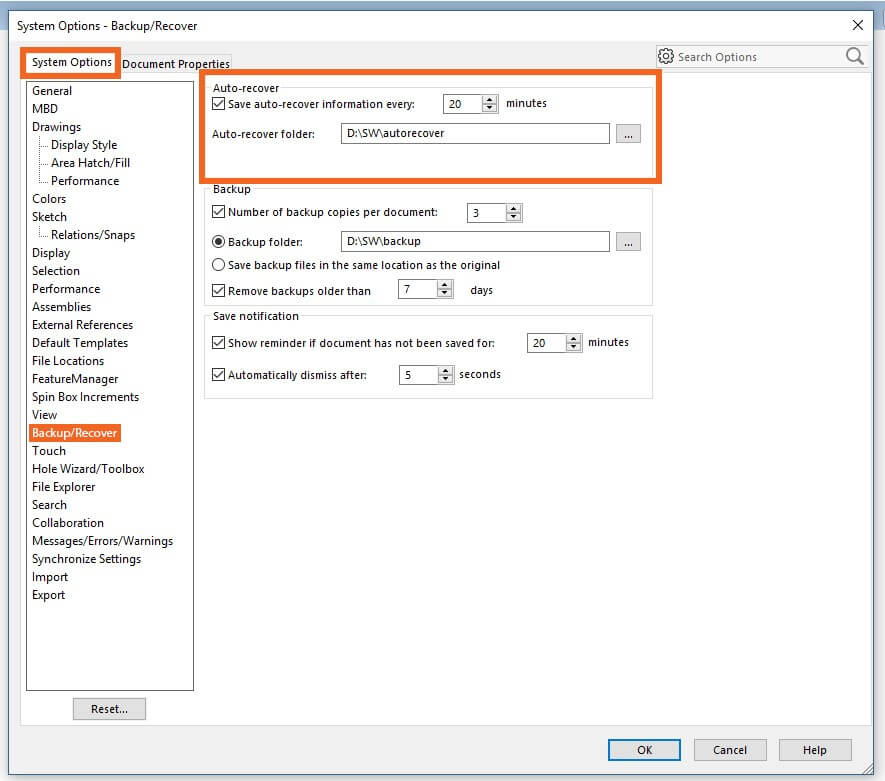
Task: Click the gear icon in Search Options
Action: tap(666, 57)
